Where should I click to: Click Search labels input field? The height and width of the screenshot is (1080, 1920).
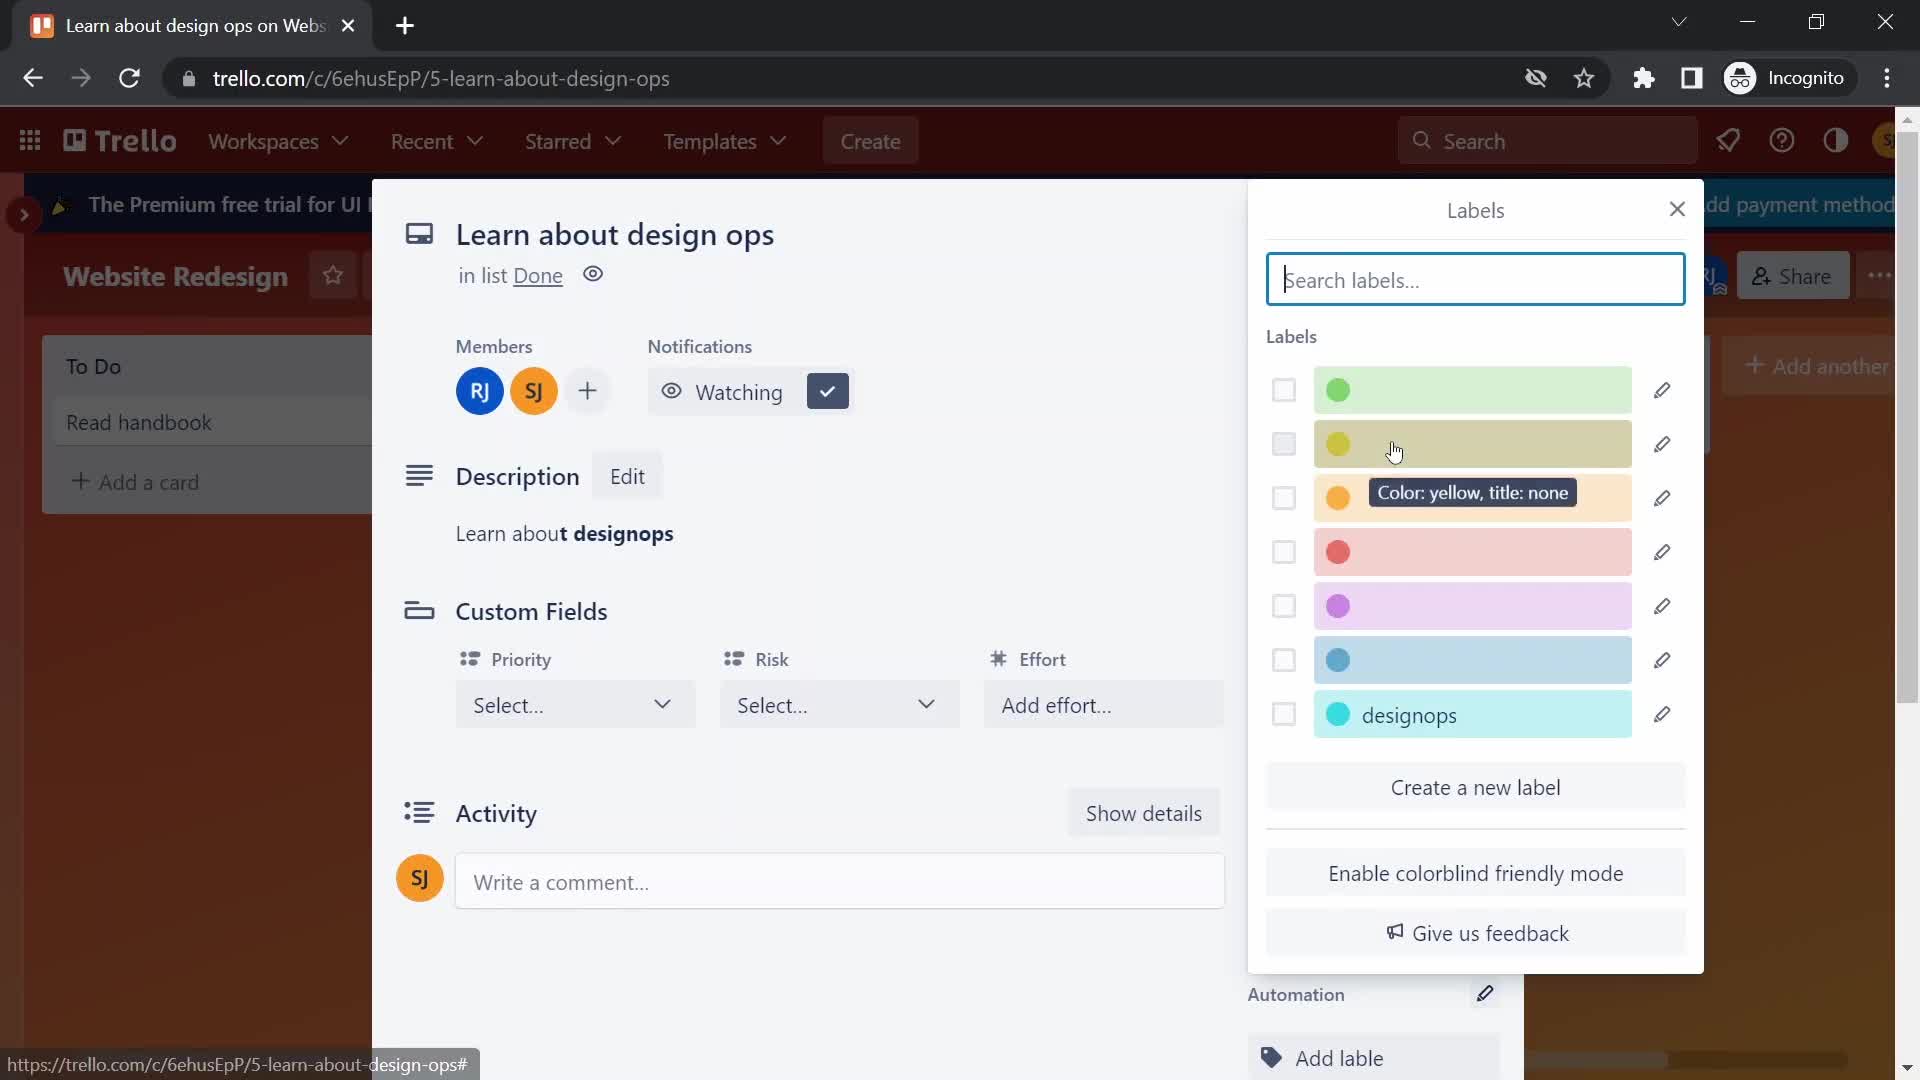point(1474,278)
